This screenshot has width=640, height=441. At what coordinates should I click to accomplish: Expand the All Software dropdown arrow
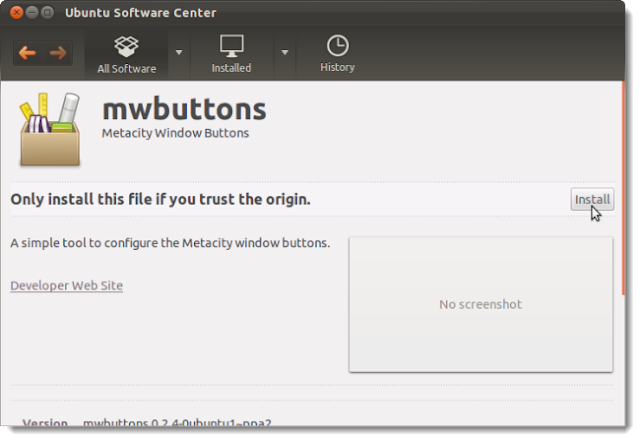tap(179, 52)
